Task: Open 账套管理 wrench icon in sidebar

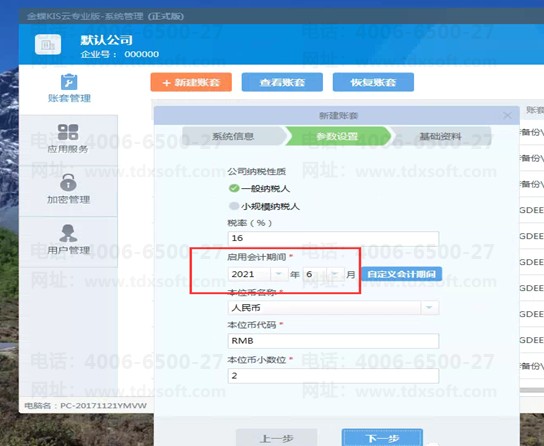Action: click(69, 82)
